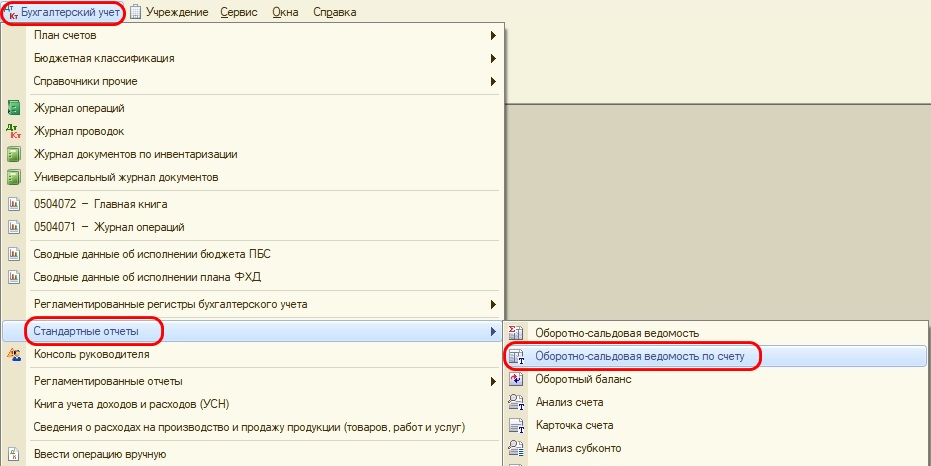Expand the Регламентированные отчеты submenu arrow
Screen dimensions: 931x466
coord(493,381)
